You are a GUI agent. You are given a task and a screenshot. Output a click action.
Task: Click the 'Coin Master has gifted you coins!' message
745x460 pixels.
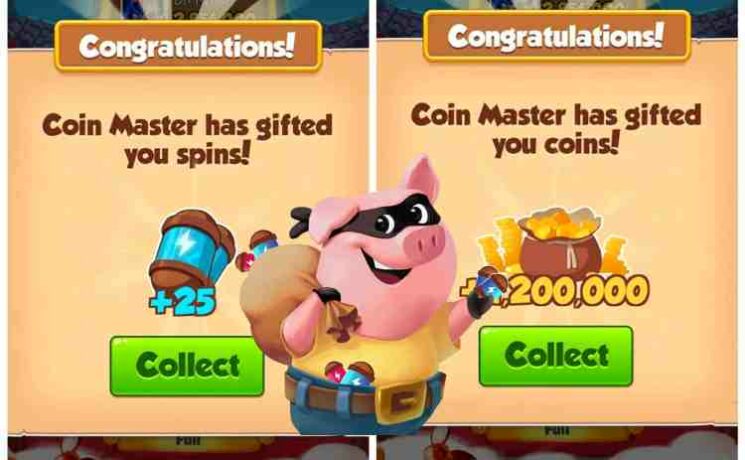coord(556,129)
